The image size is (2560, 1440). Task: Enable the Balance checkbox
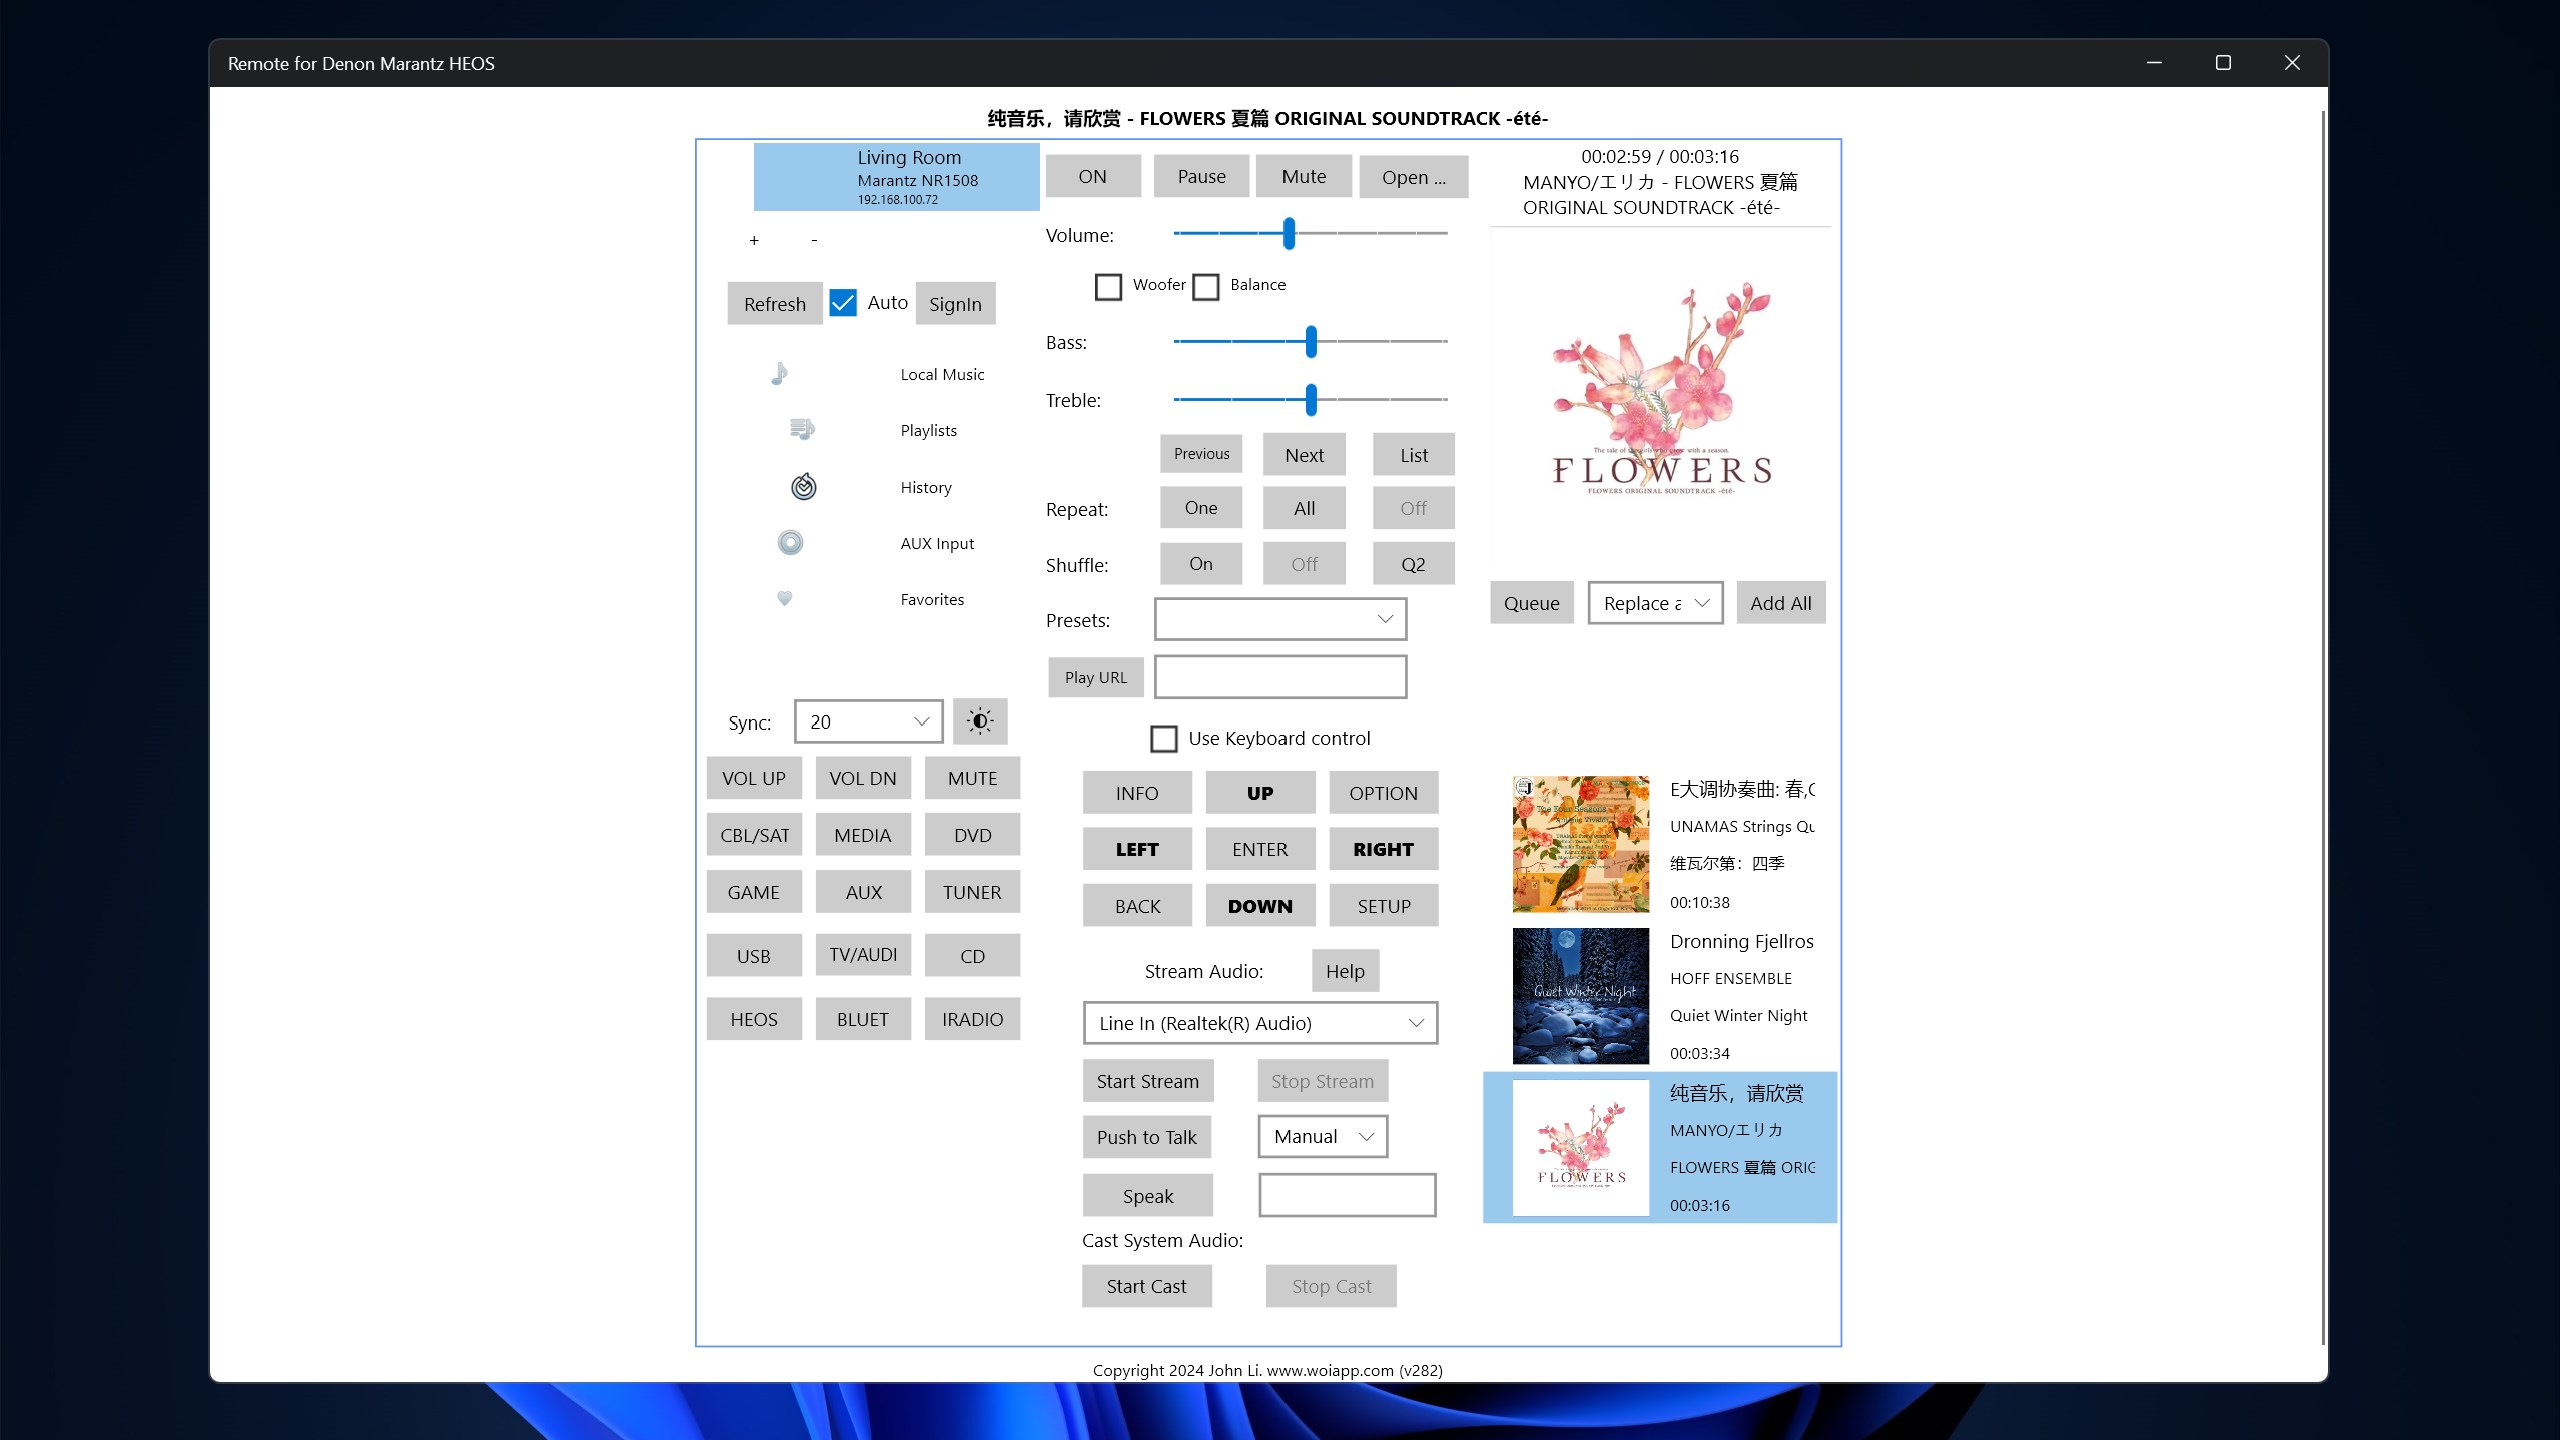[1205, 286]
